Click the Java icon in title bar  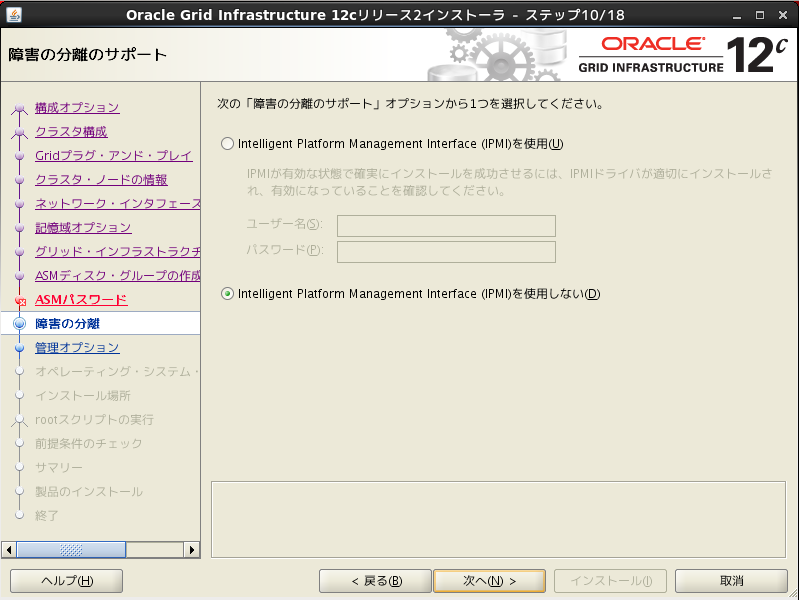(x=14, y=15)
